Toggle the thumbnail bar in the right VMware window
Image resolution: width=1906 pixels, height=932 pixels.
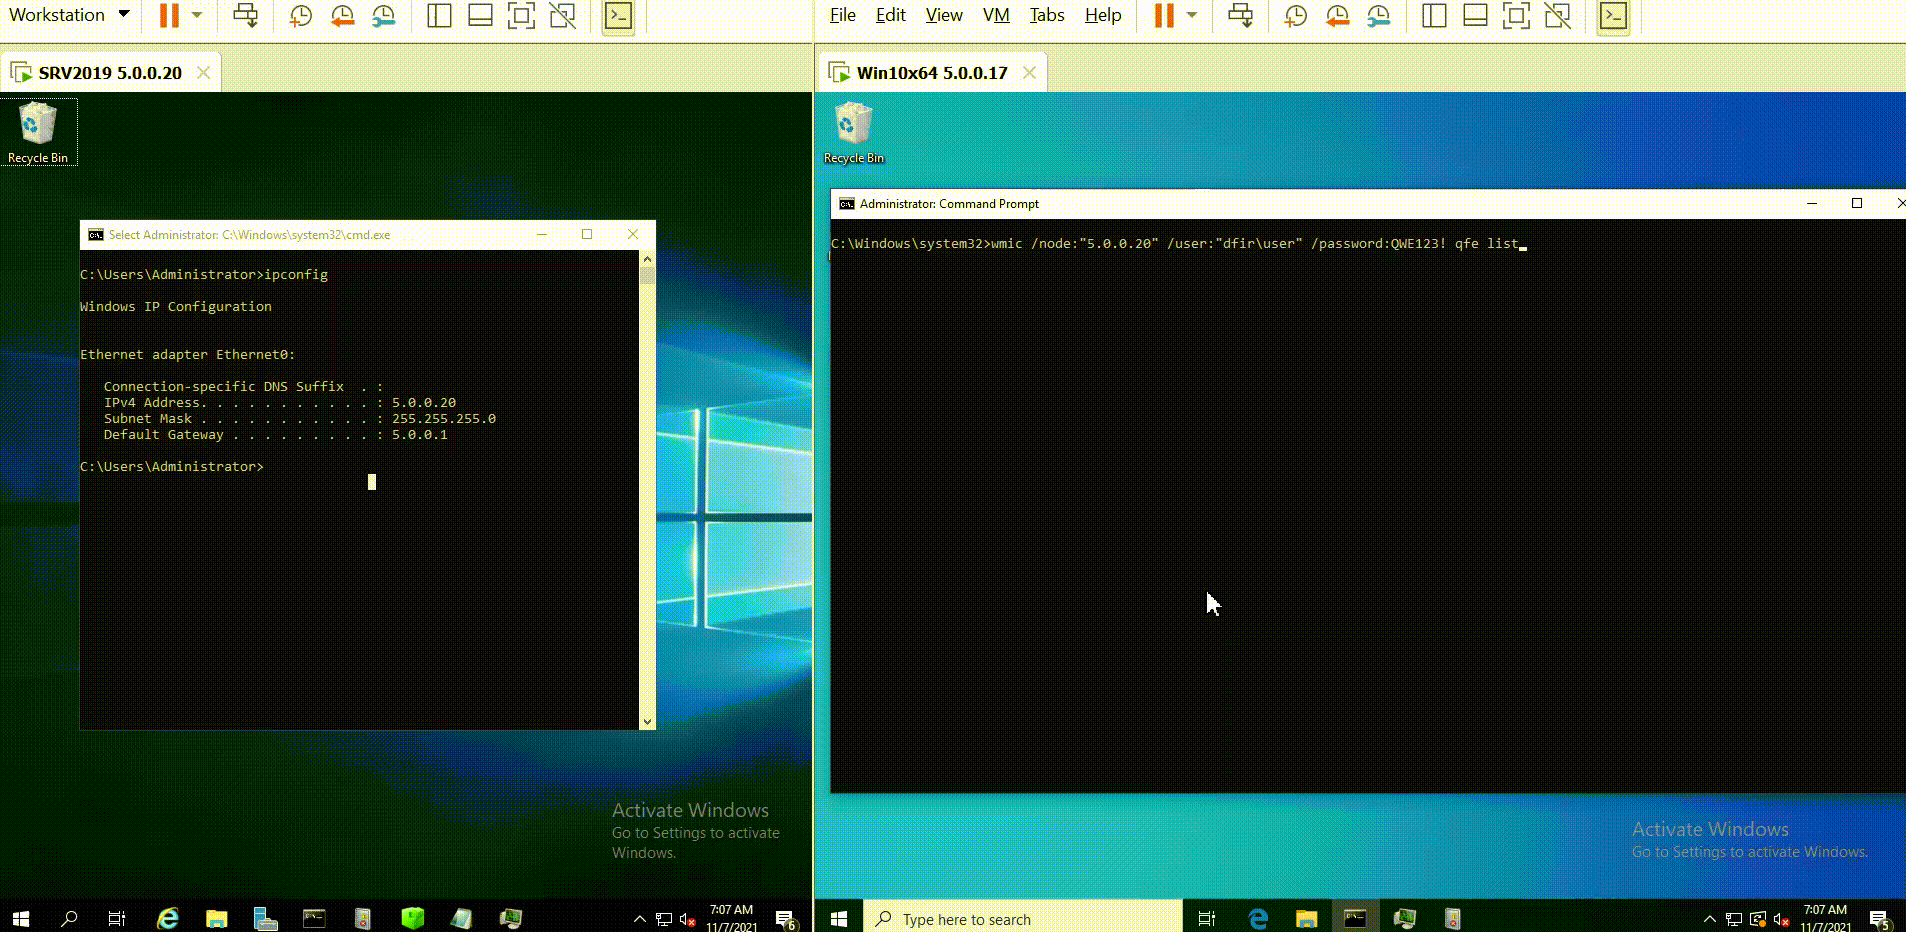coord(1475,15)
